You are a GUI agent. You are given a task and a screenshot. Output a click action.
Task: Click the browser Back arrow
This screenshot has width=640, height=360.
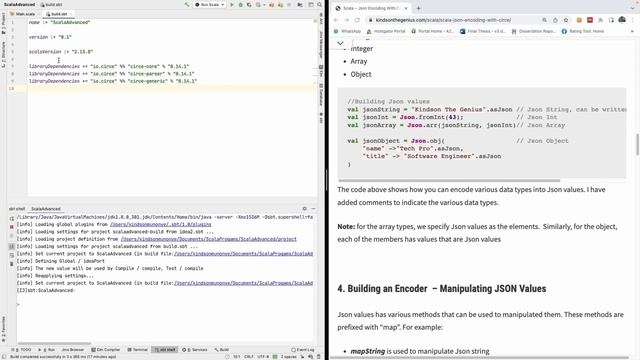point(336,20)
